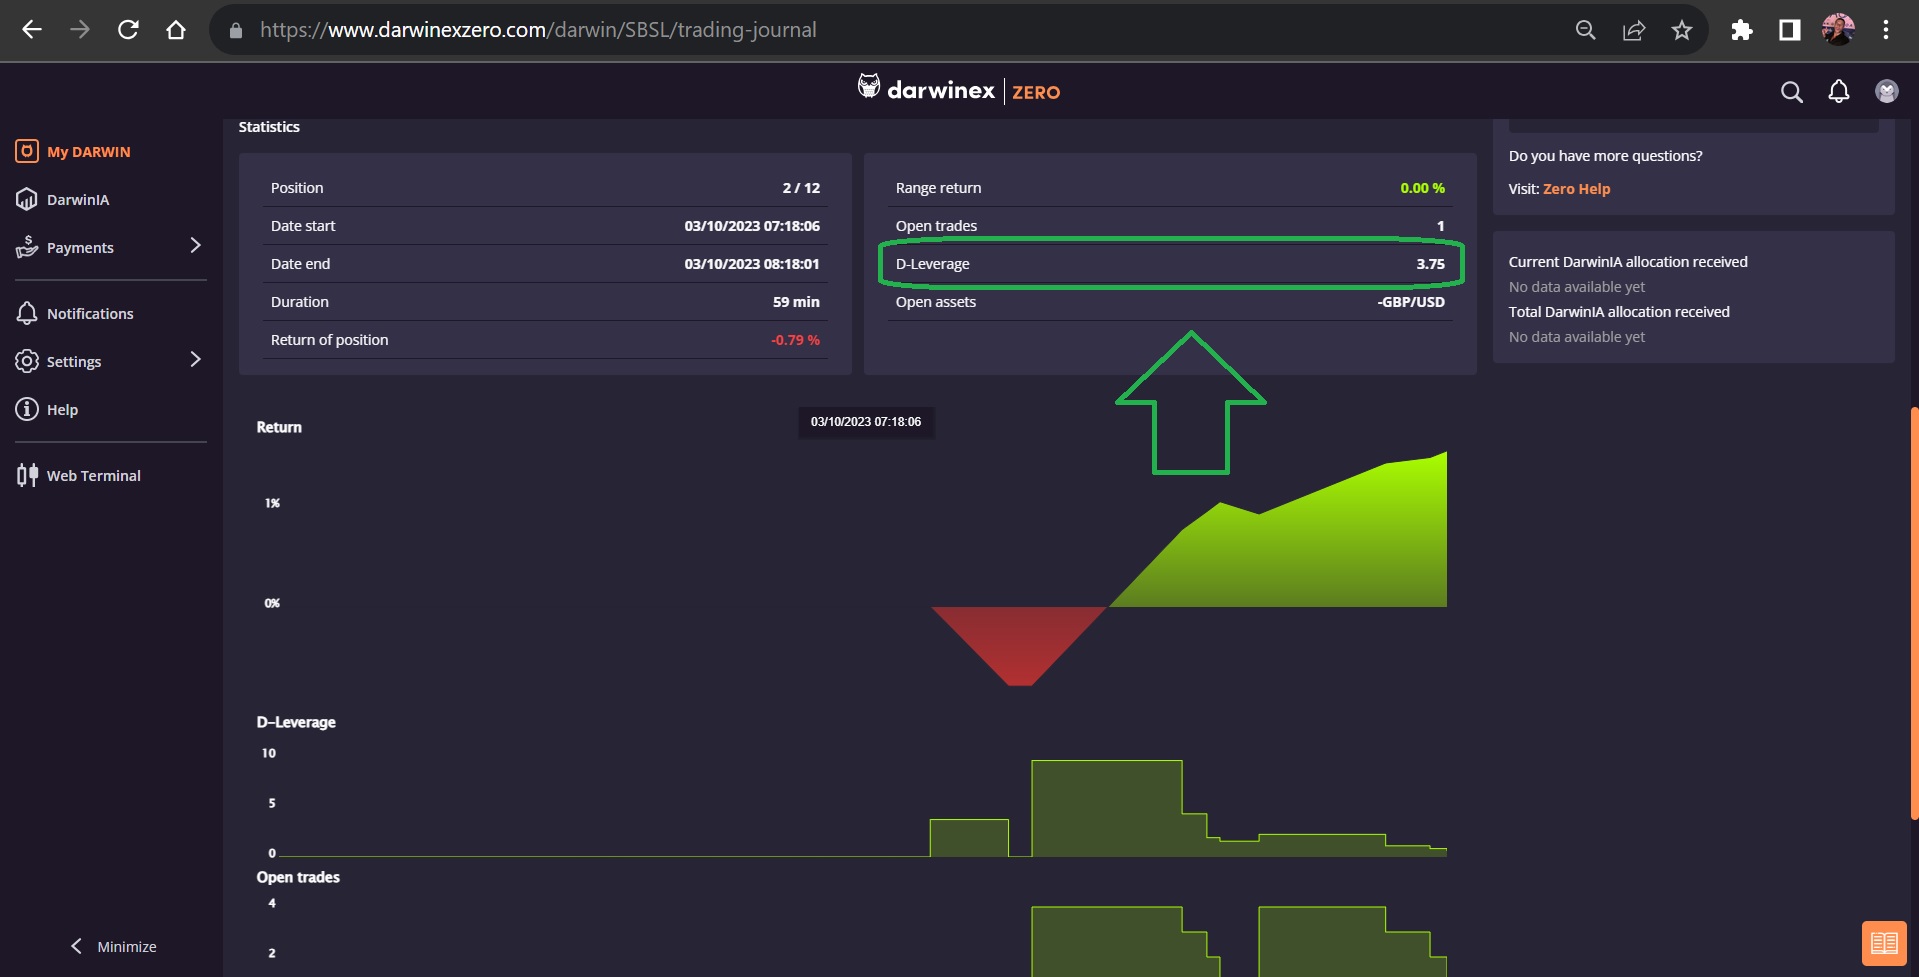Image resolution: width=1919 pixels, height=977 pixels.
Task: Click the search magnifier in Darwinex header
Action: tap(1791, 92)
